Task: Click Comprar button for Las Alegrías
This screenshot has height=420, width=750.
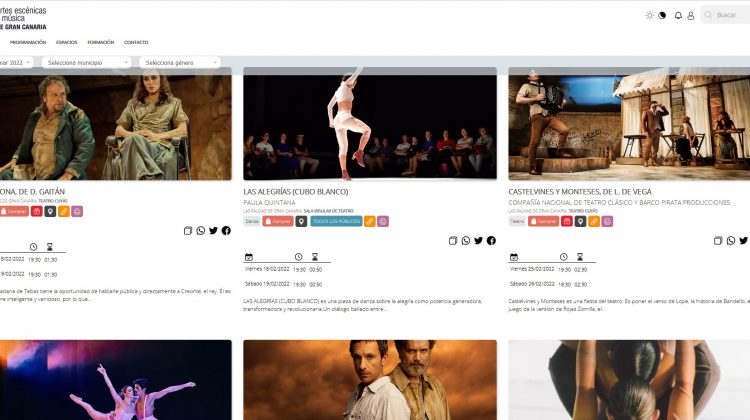Action: pos(278,221)
